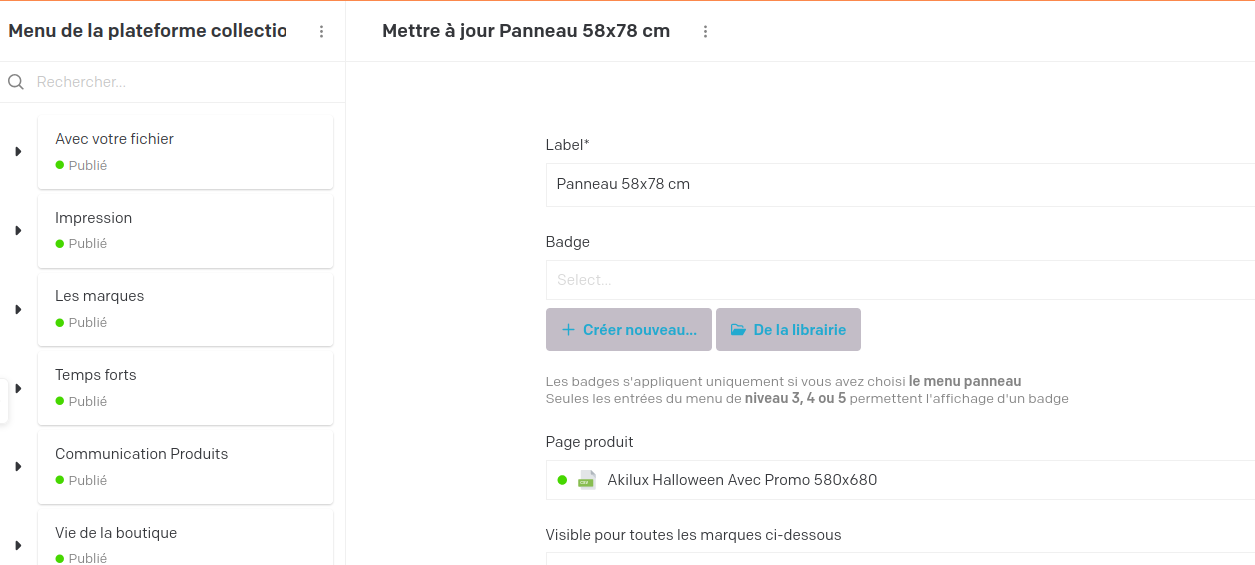This screenshot has height=565, width=1255.
Task: Click the green status dot under Impression
Action: (x=60, y=244)
